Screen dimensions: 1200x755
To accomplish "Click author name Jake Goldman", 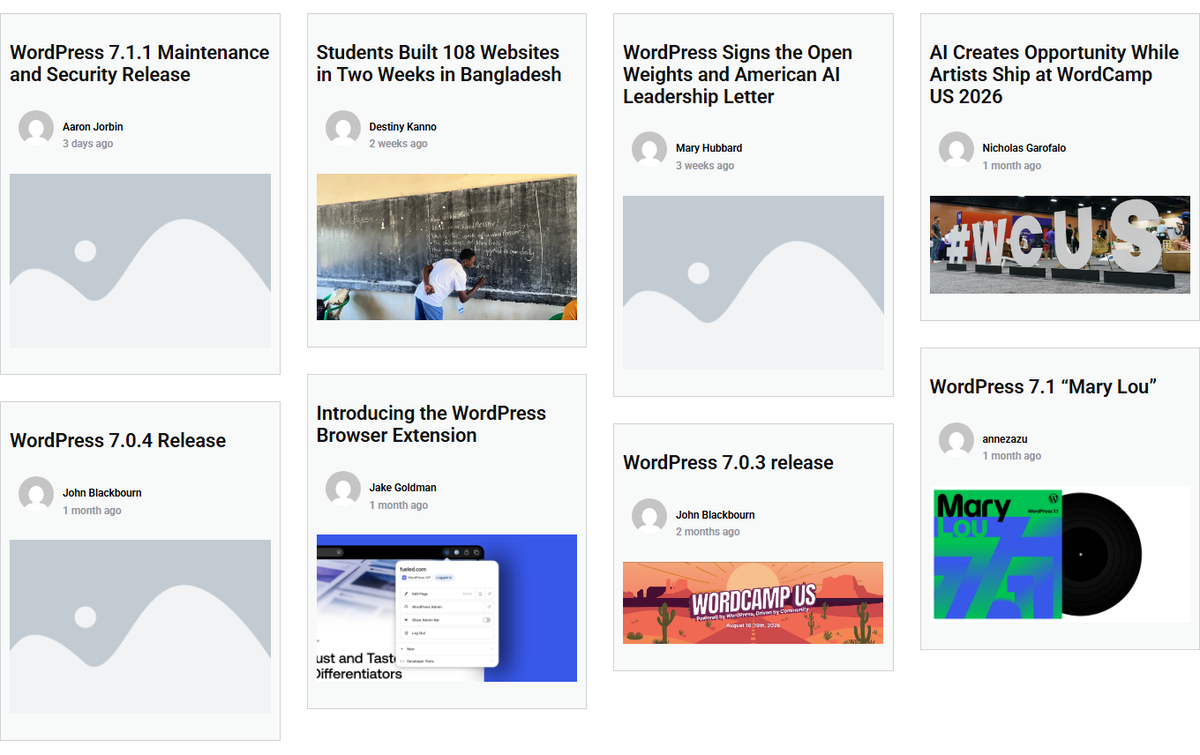I will coord(403,487).
